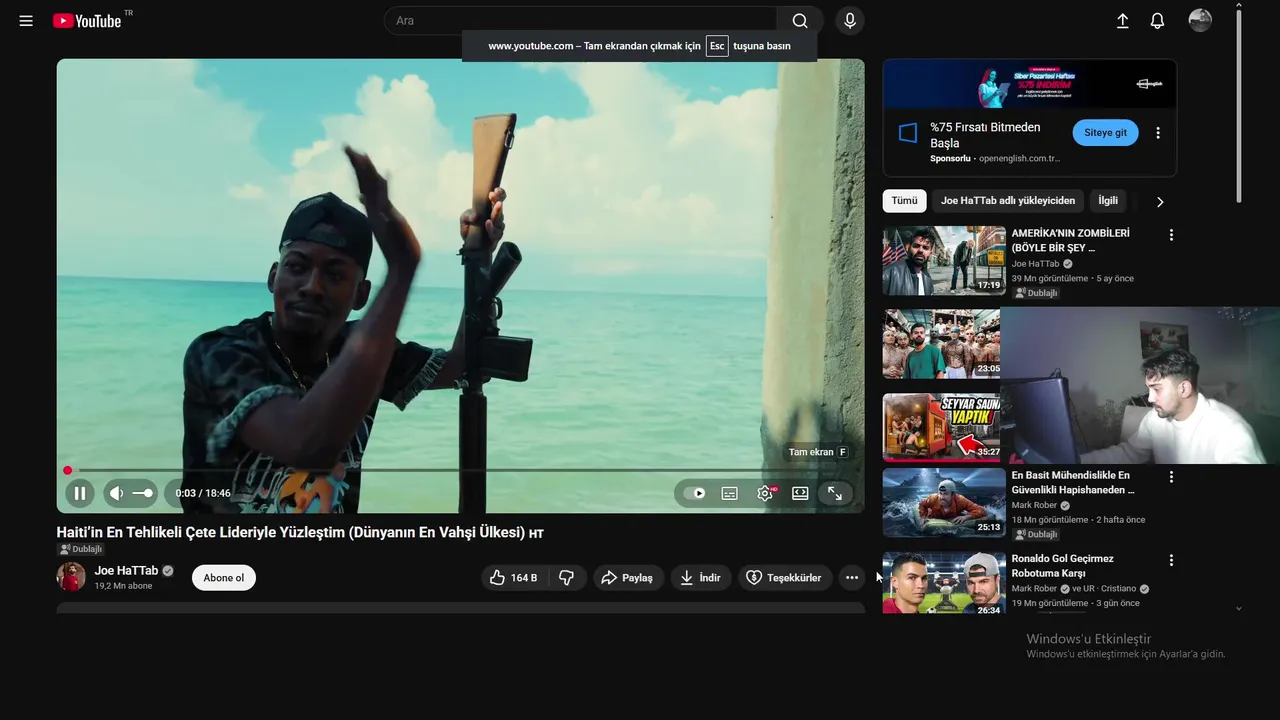1280x720 pixels.
Task: Open Joe HaTTab channel avatar
Action: 71,577
